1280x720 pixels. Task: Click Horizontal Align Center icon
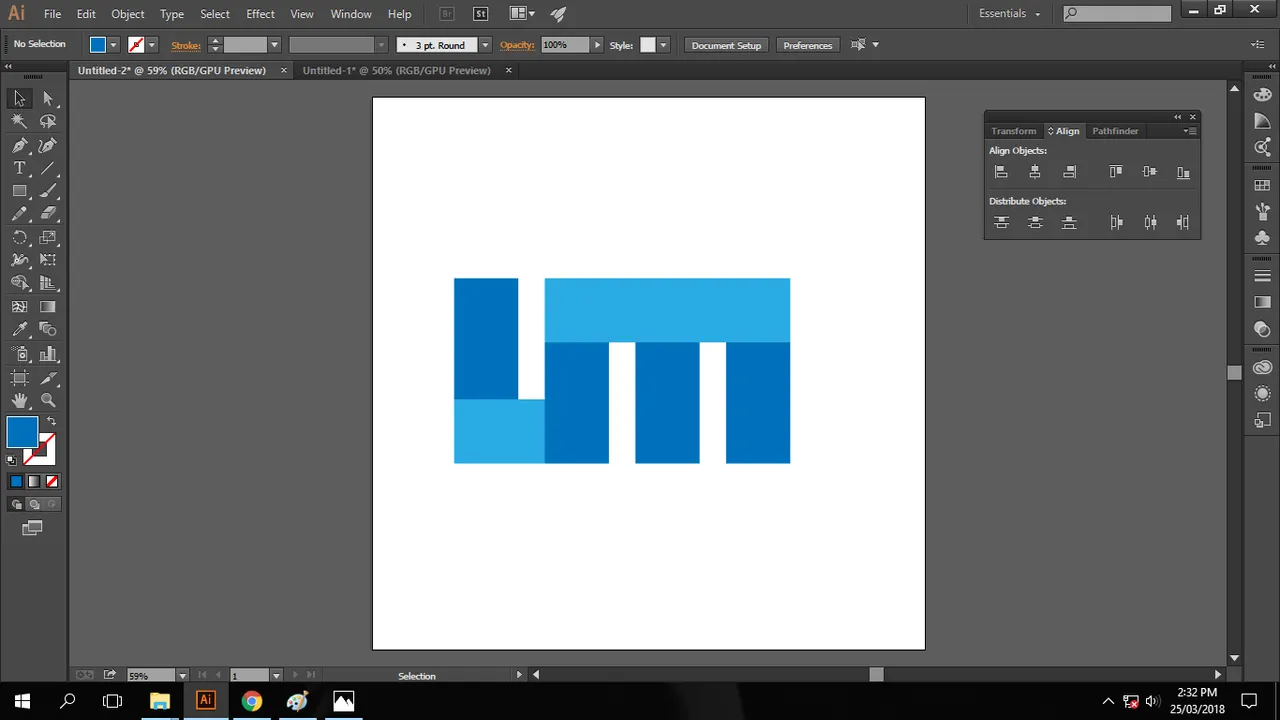(1035, 172)
